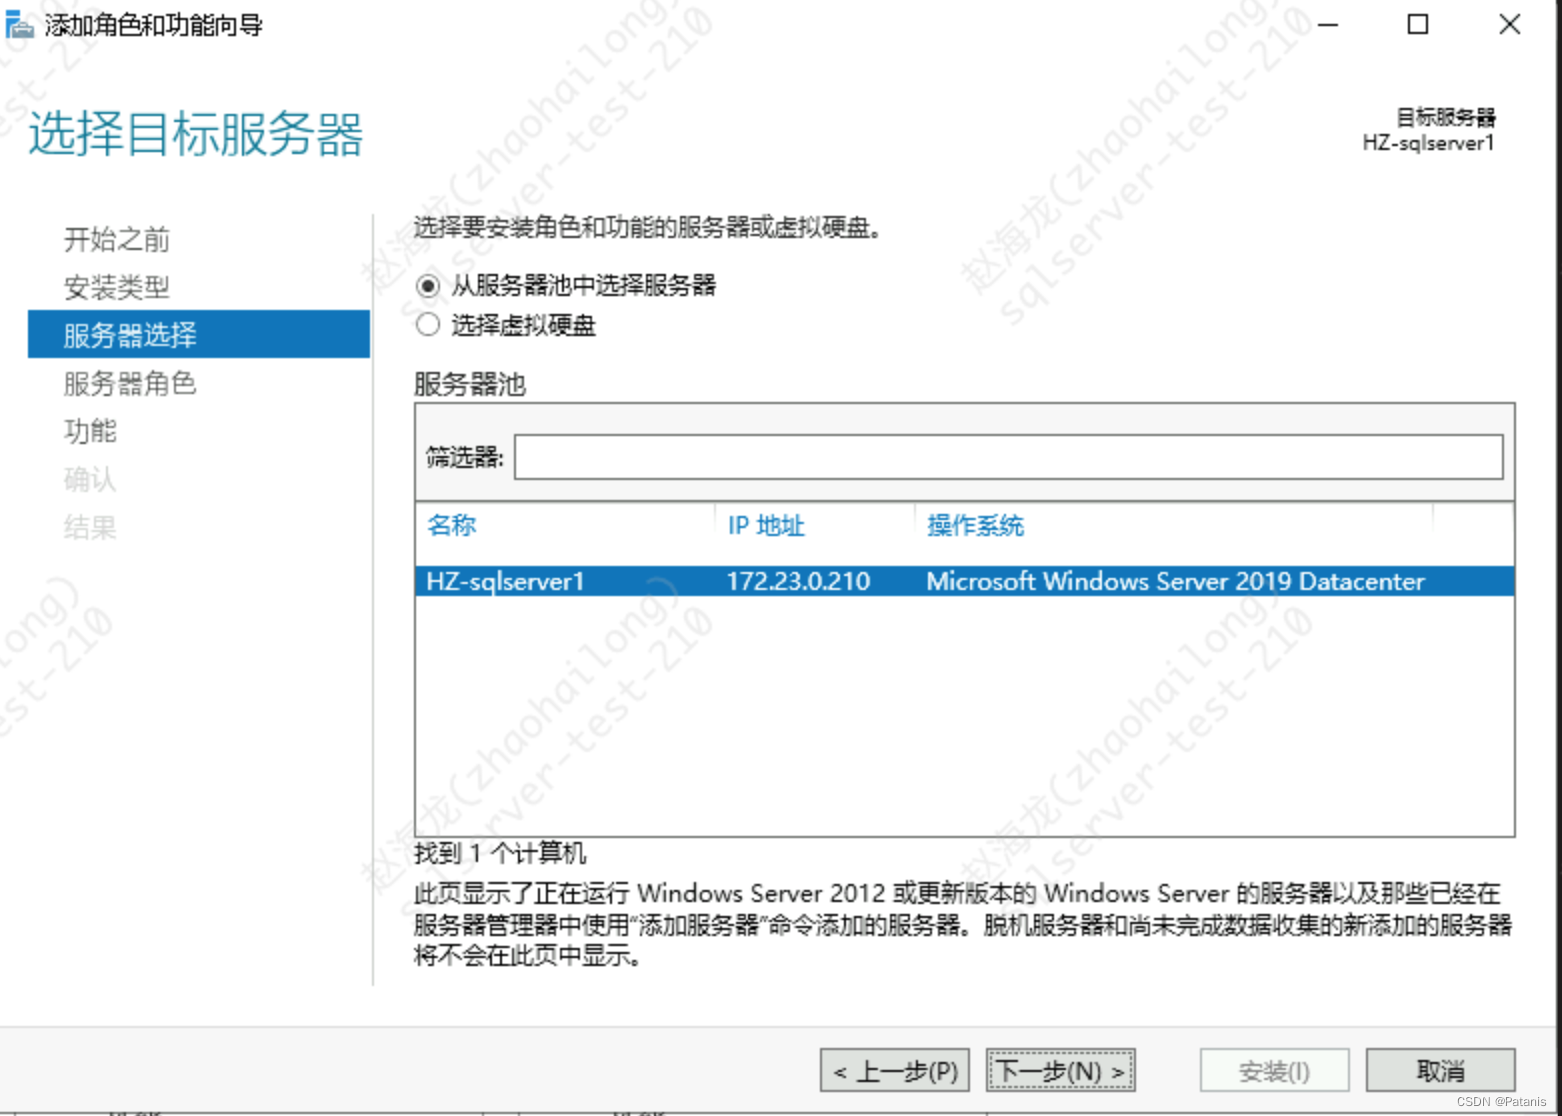Image resolution: width=1562 pixels, height=1116 pixels.
Task: Open the 开始之前 step
Action: click(117, 239)
